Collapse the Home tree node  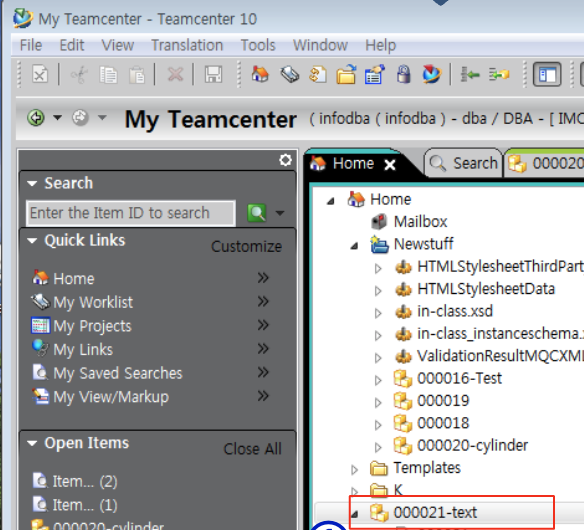coord(331,201)
